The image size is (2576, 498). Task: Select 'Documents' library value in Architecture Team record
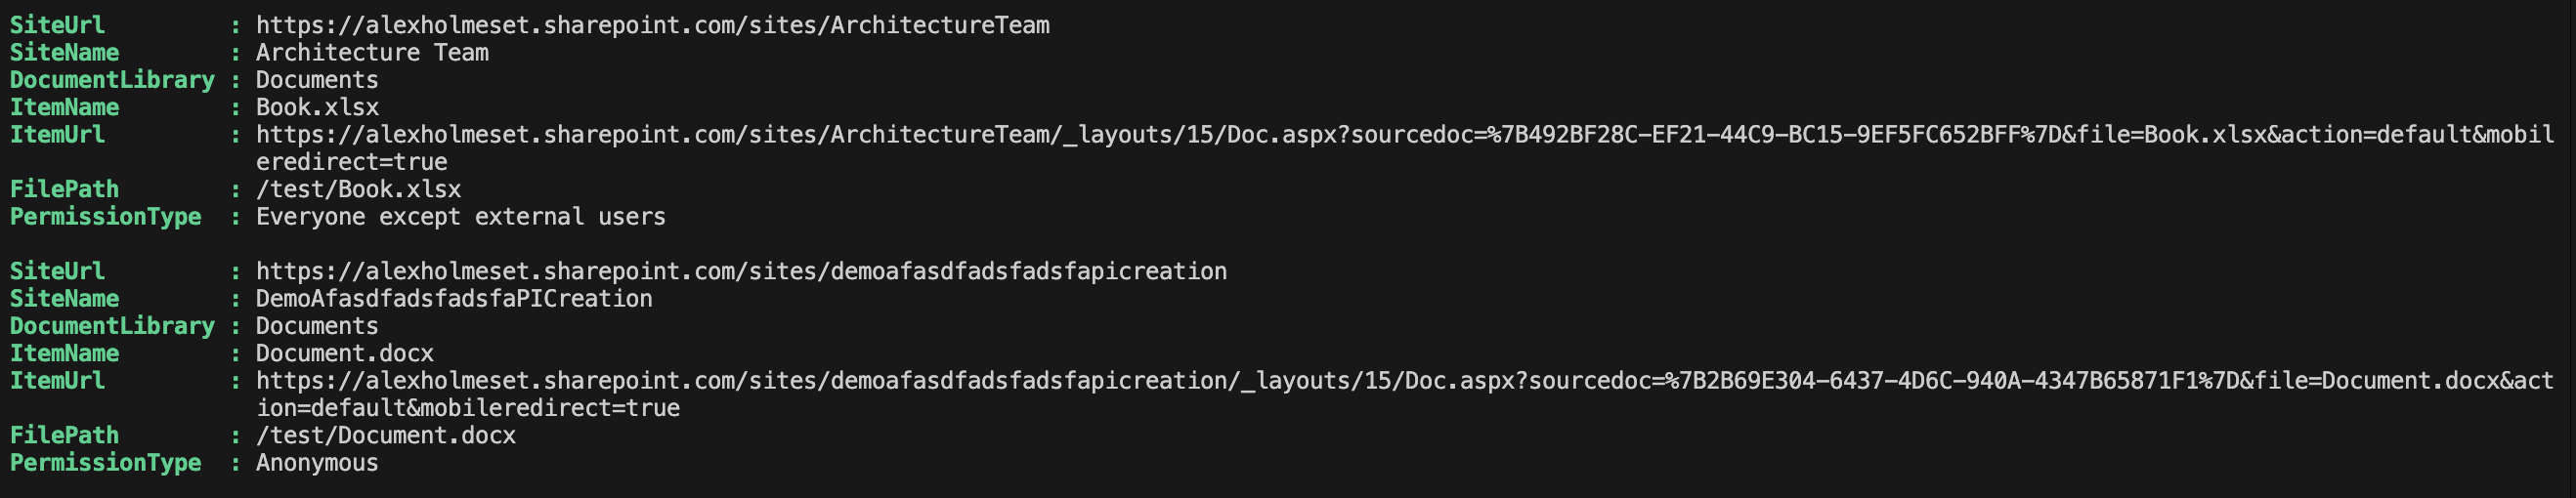[x=317, y=80]
